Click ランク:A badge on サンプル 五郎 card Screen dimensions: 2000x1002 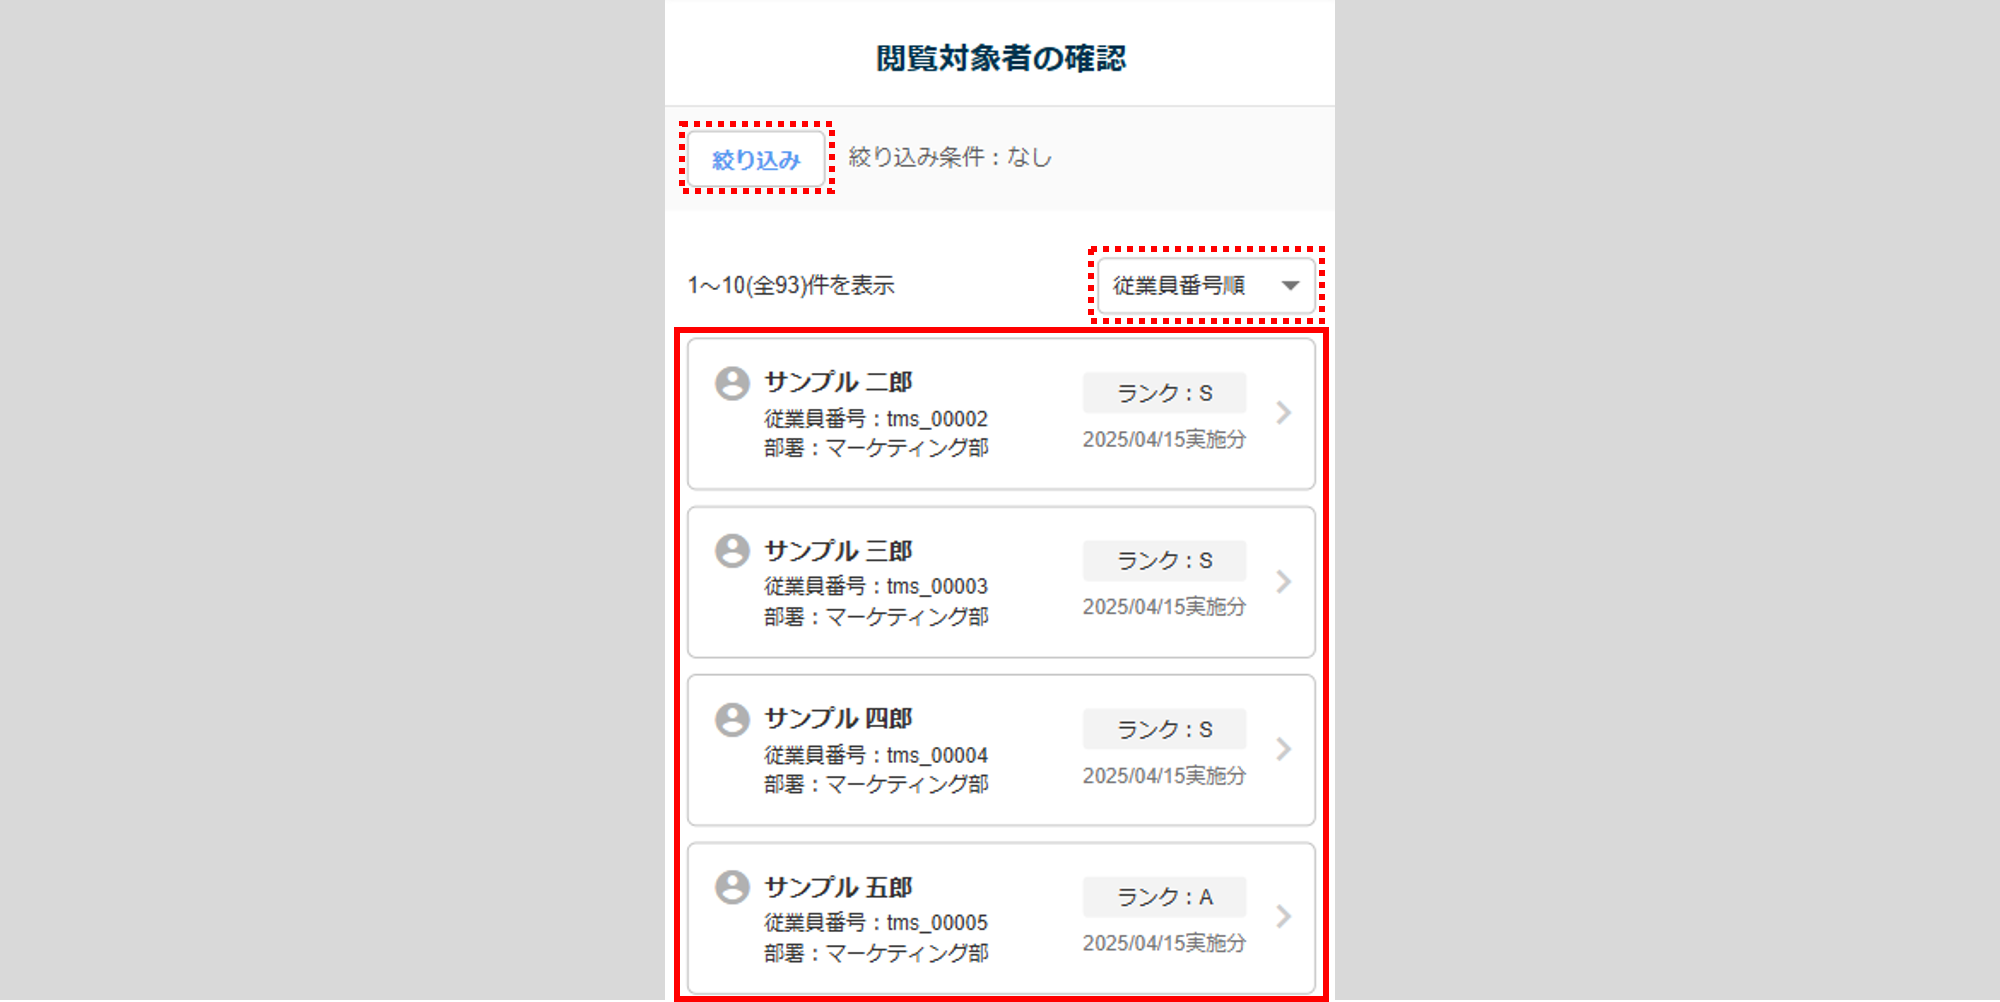(1164, 897)
